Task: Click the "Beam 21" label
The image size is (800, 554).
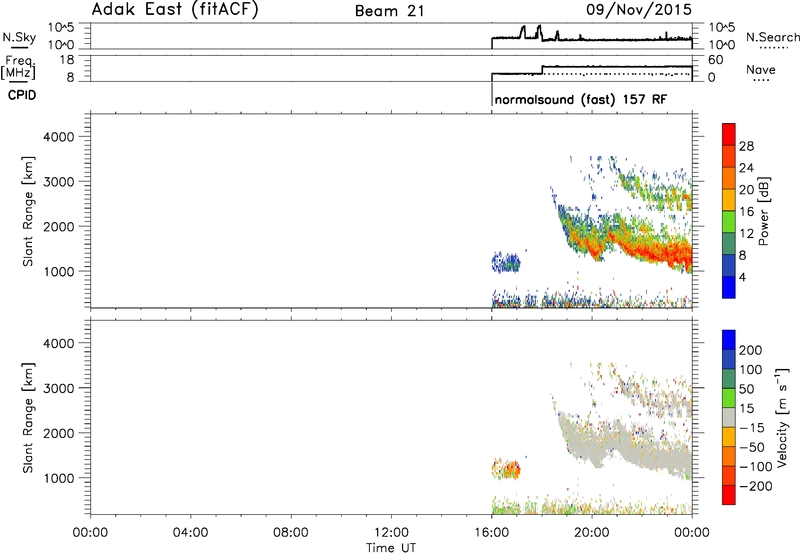Action: tap(390, 11)
